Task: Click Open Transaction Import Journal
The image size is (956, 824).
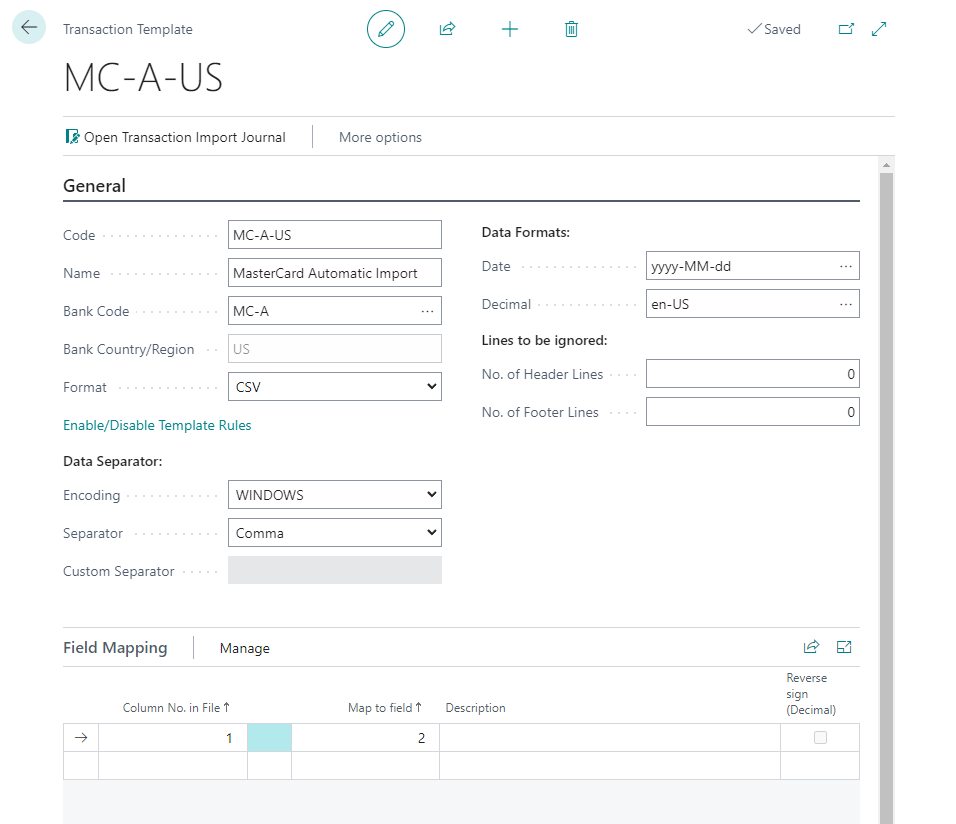Action: (x=181, y=136)
